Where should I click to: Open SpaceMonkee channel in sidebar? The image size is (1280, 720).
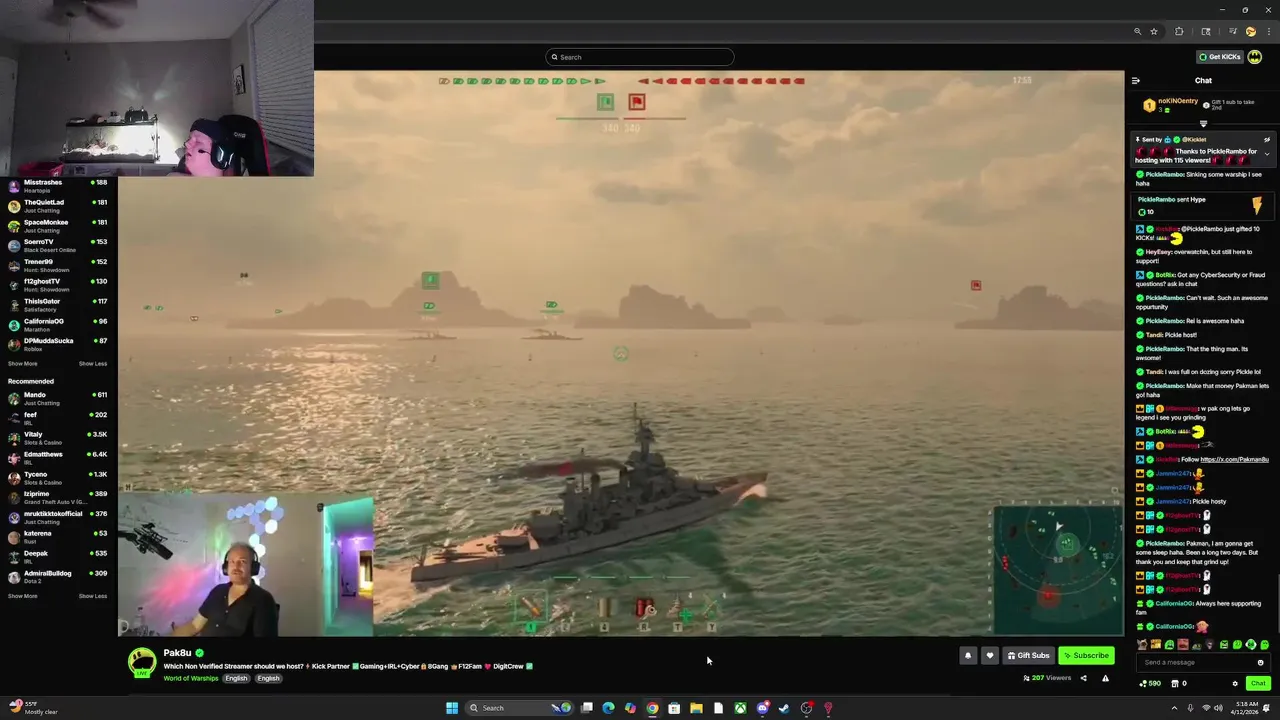pos(58,226)
